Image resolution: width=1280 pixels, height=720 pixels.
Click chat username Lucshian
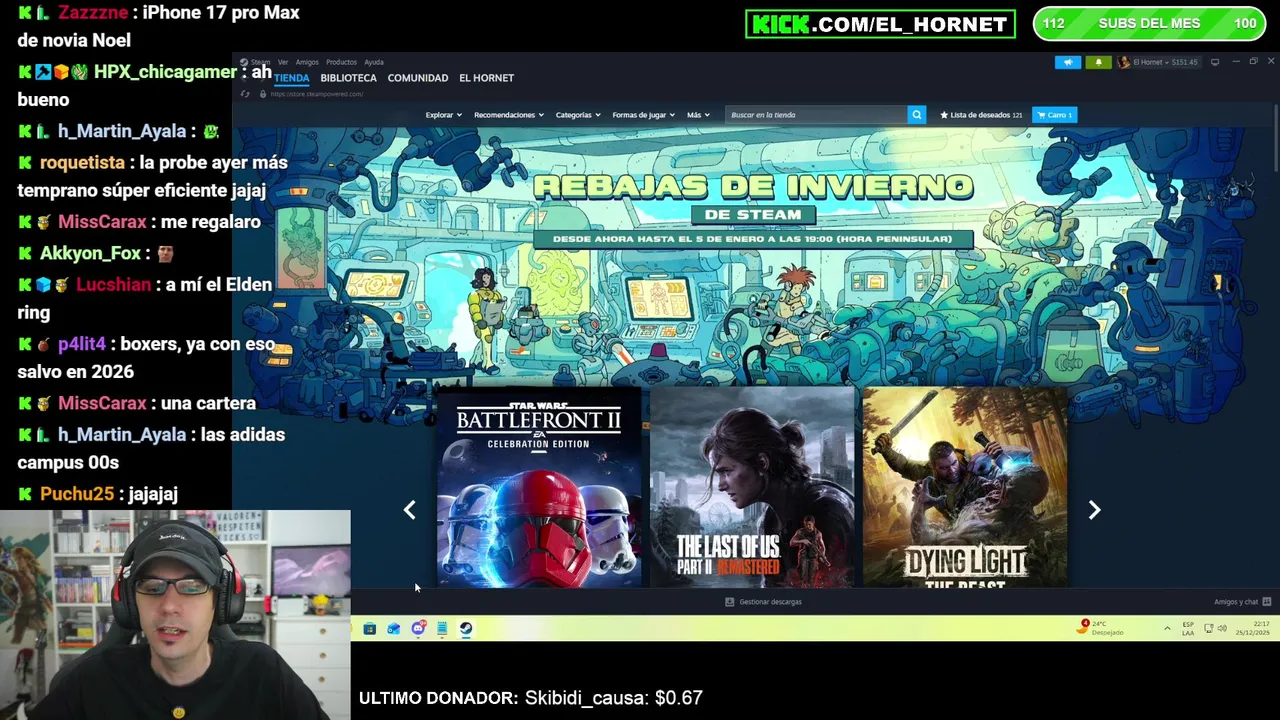[113, 285]
